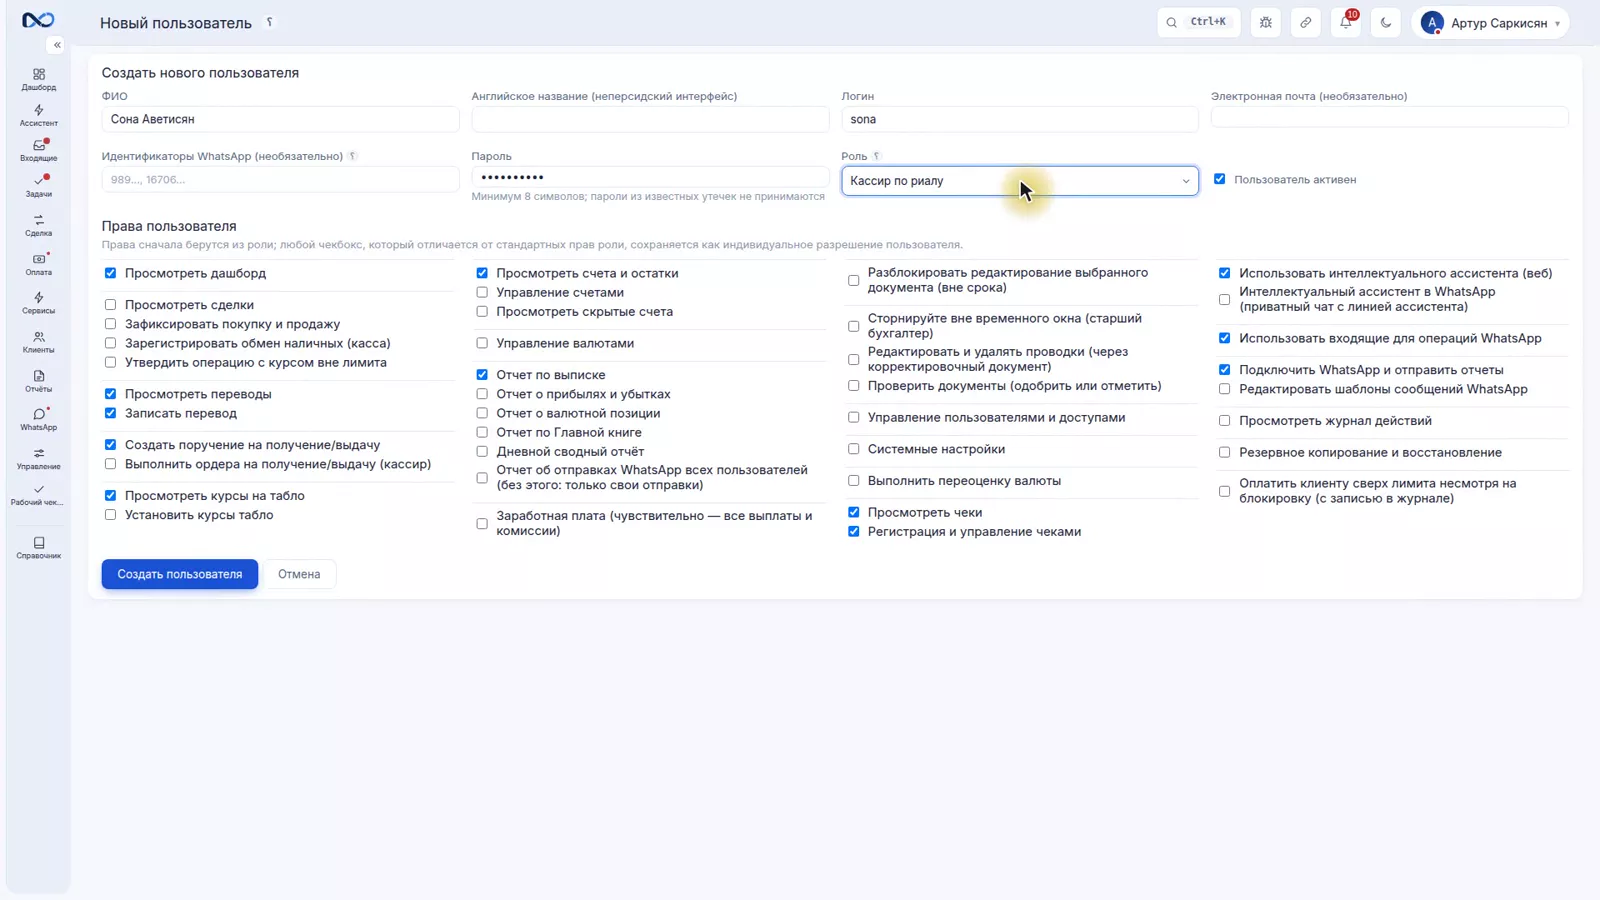Click the infinity logo
This screenshot has width=1600, height=900.
[x=38, y=20]
